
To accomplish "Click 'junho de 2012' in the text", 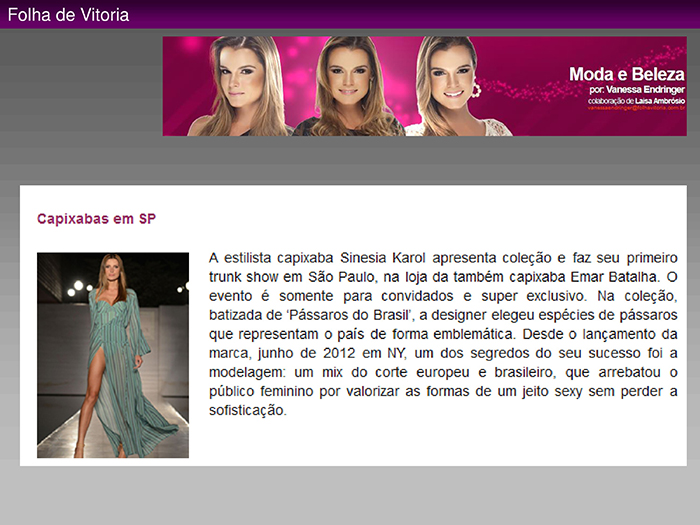I will 306,353.
